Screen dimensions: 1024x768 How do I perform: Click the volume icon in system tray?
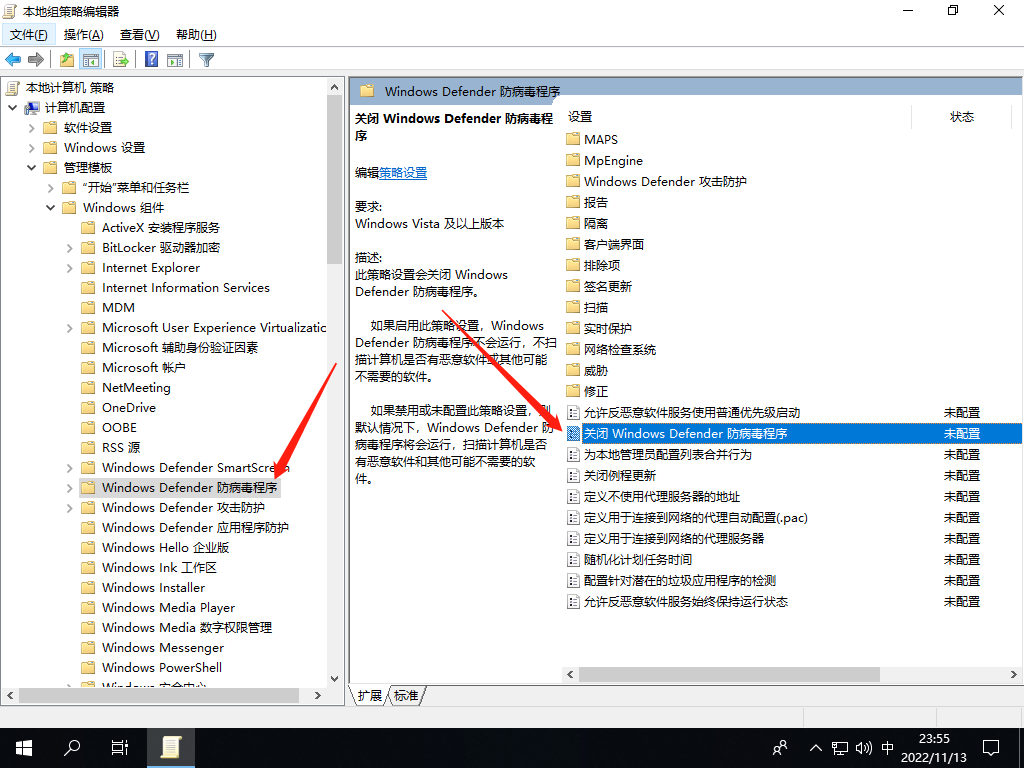tap(863, 748)
